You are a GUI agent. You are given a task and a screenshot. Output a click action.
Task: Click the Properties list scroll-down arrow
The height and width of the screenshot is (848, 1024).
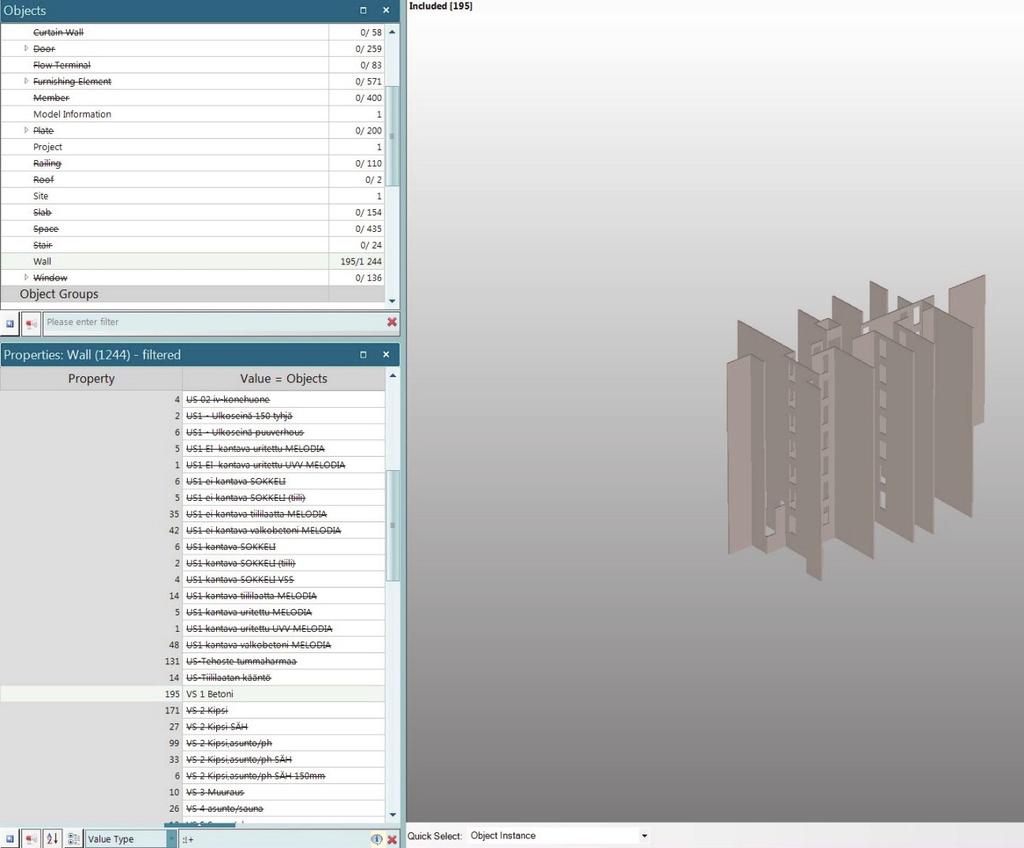coord(392,815)
